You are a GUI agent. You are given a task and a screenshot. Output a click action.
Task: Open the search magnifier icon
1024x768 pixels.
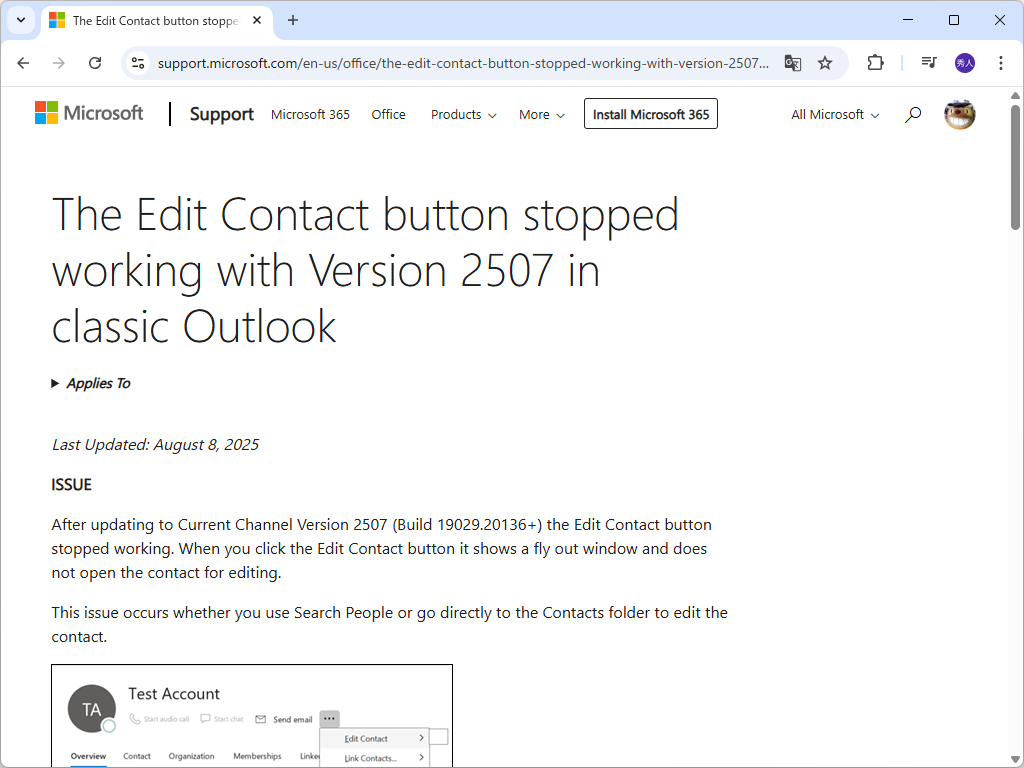point(912,115)
